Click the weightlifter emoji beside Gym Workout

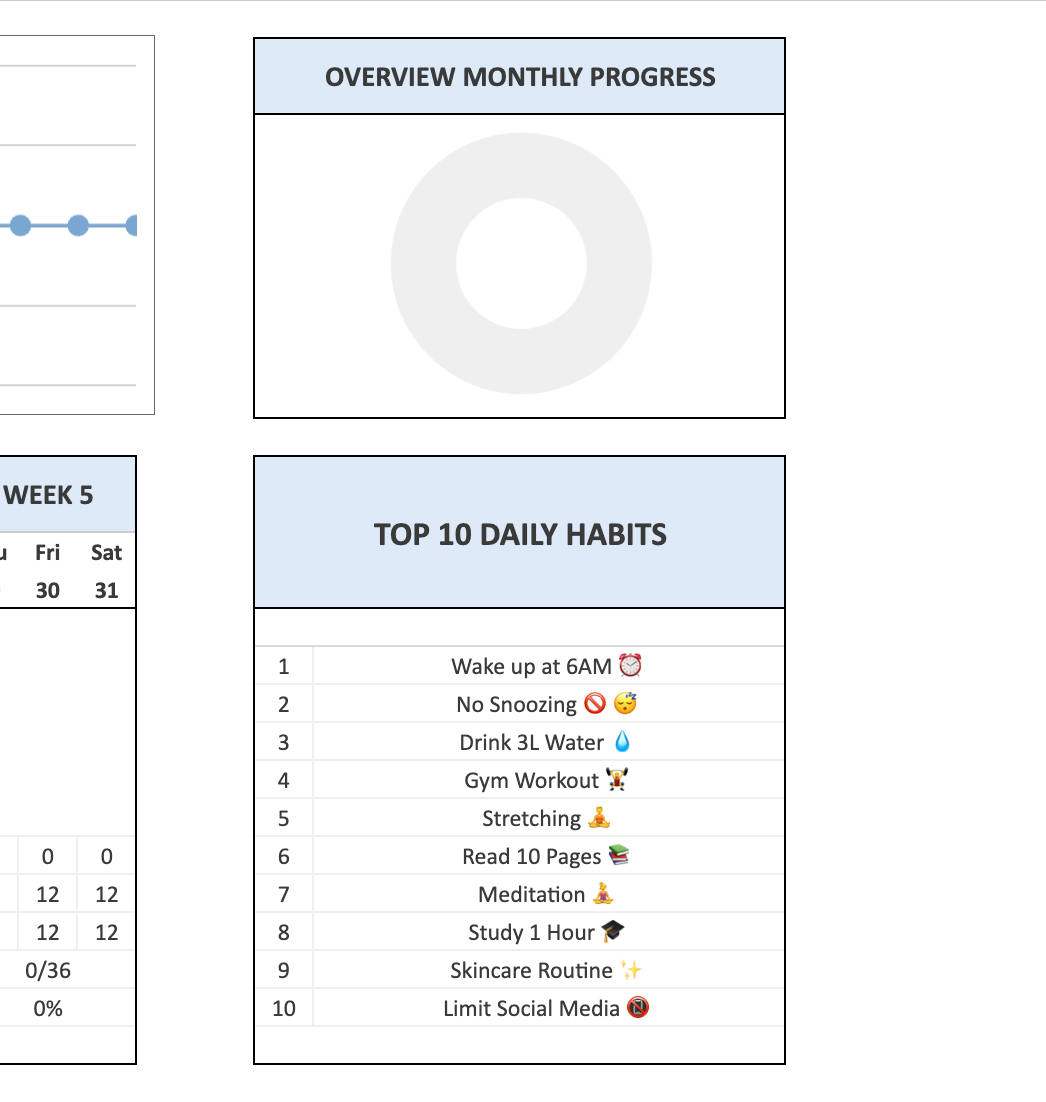coord(616,780)
